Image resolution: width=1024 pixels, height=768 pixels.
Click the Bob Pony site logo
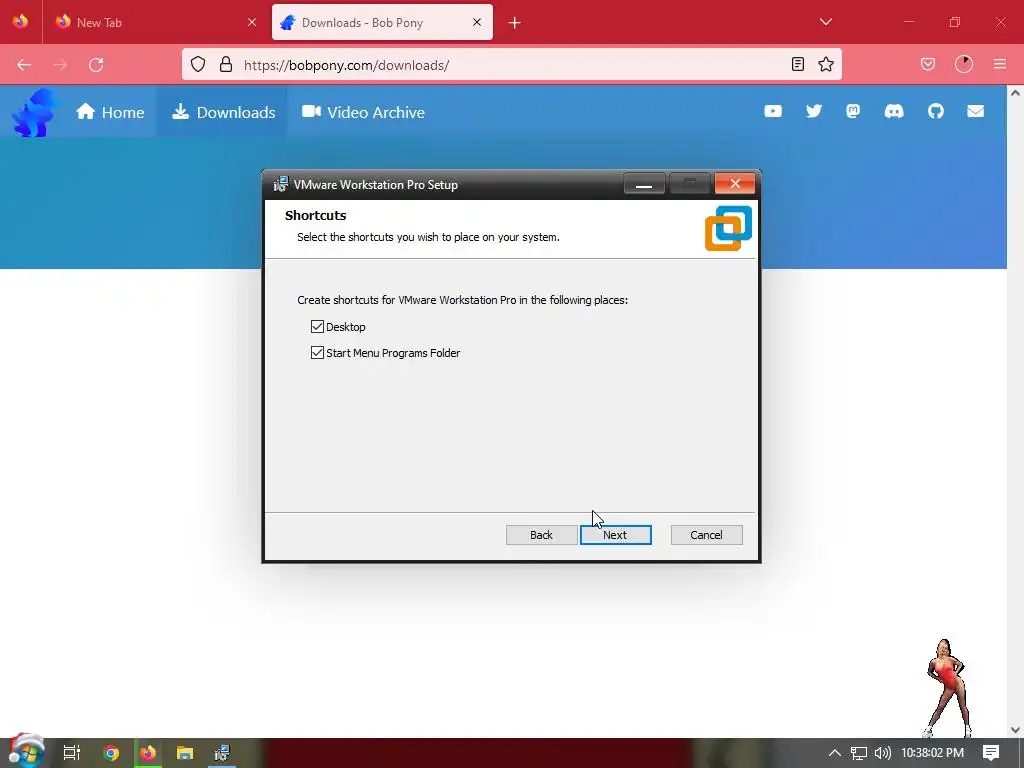[x=33, y=112]
